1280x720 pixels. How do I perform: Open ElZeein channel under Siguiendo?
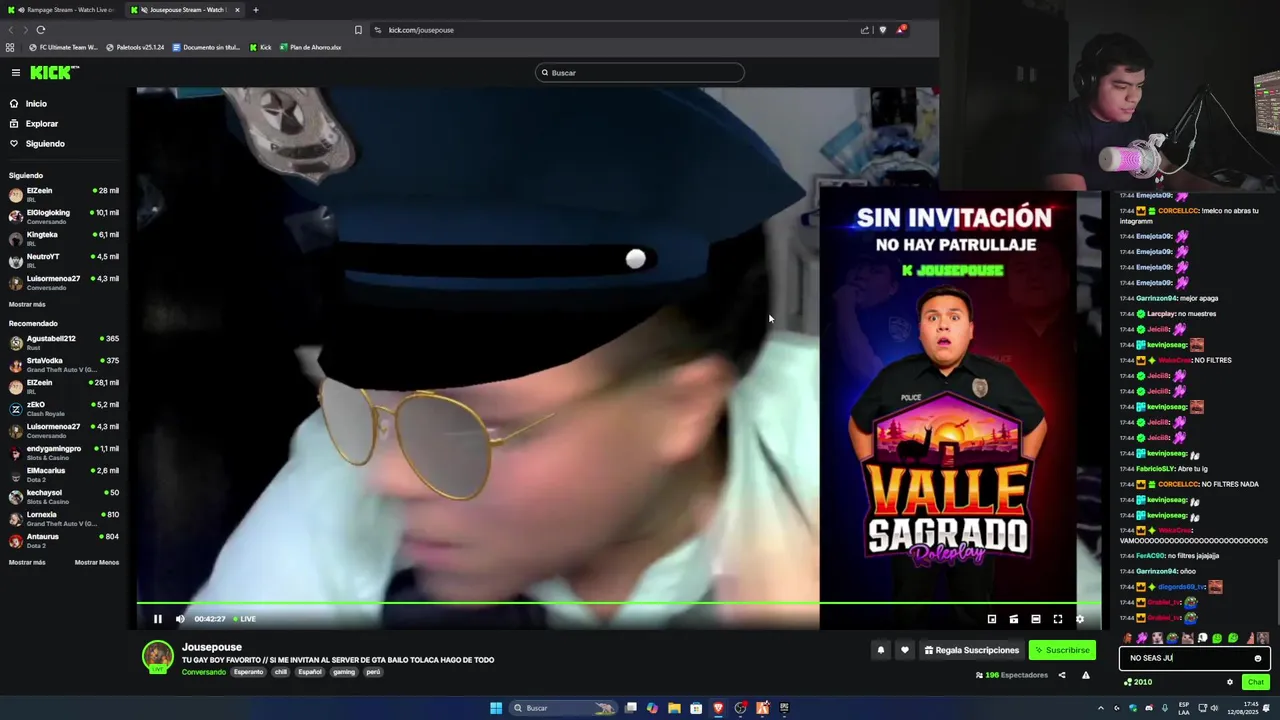(x=64, y=194)
